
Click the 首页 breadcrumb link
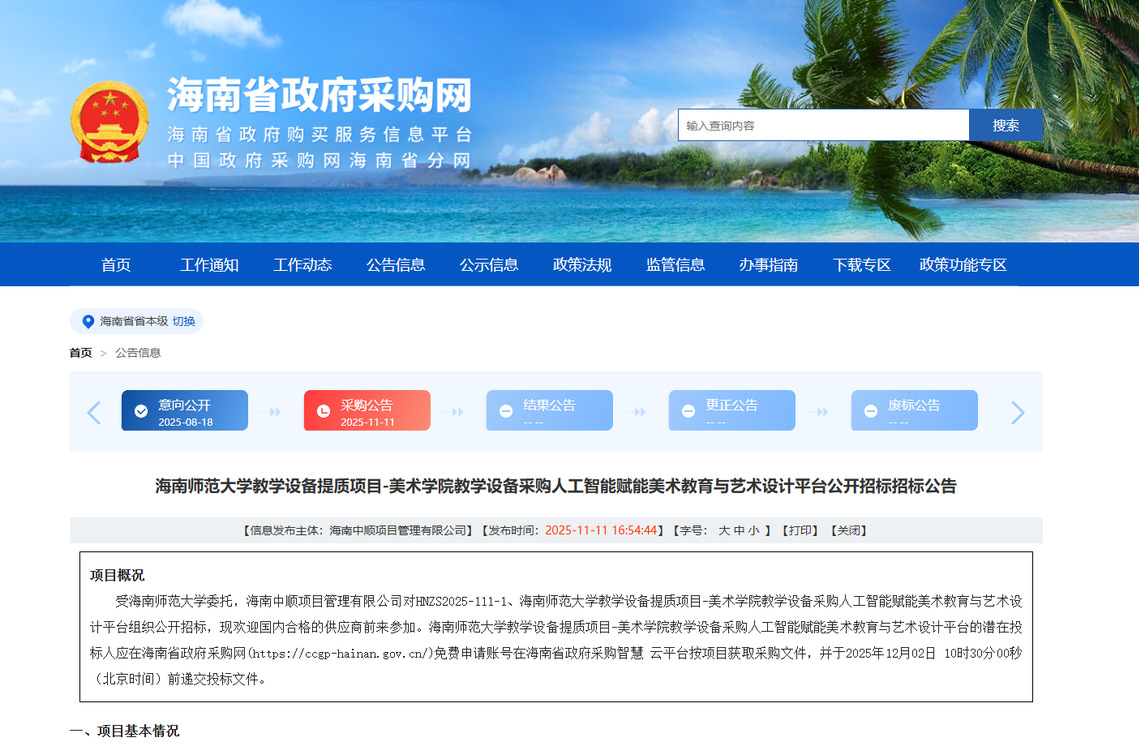[80, 353]
